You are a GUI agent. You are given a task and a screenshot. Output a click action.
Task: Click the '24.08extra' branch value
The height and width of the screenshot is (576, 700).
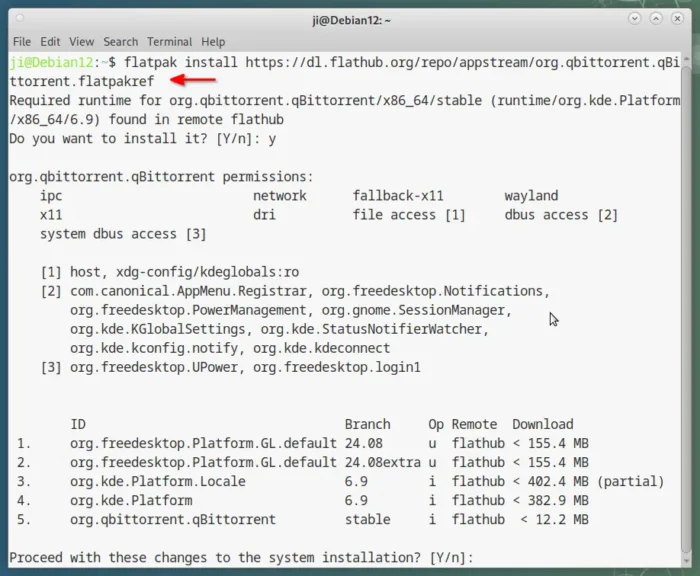click(x=383, y=463)
